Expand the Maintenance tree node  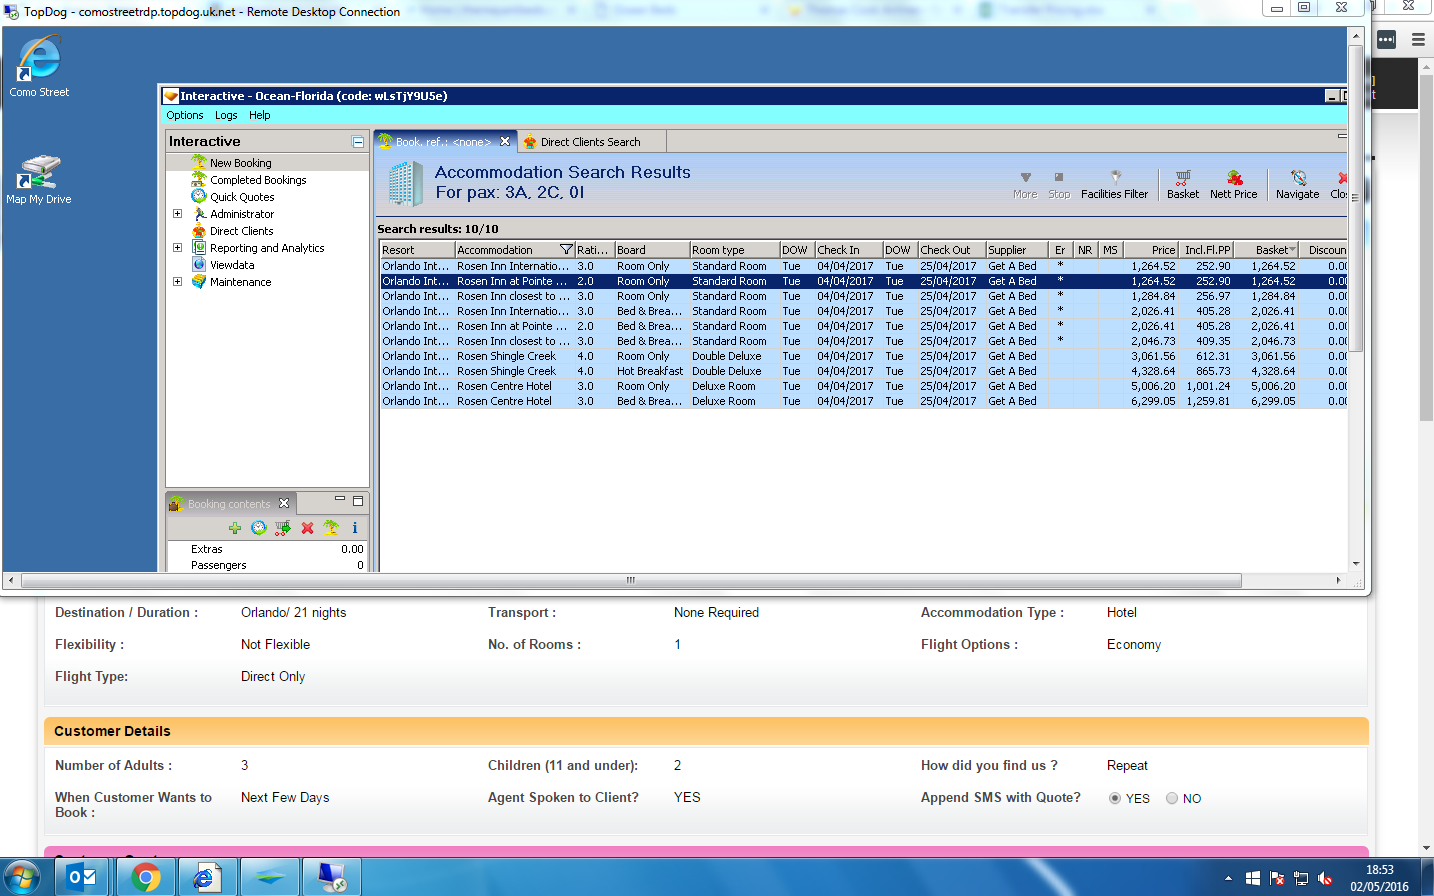pos(178,282)
